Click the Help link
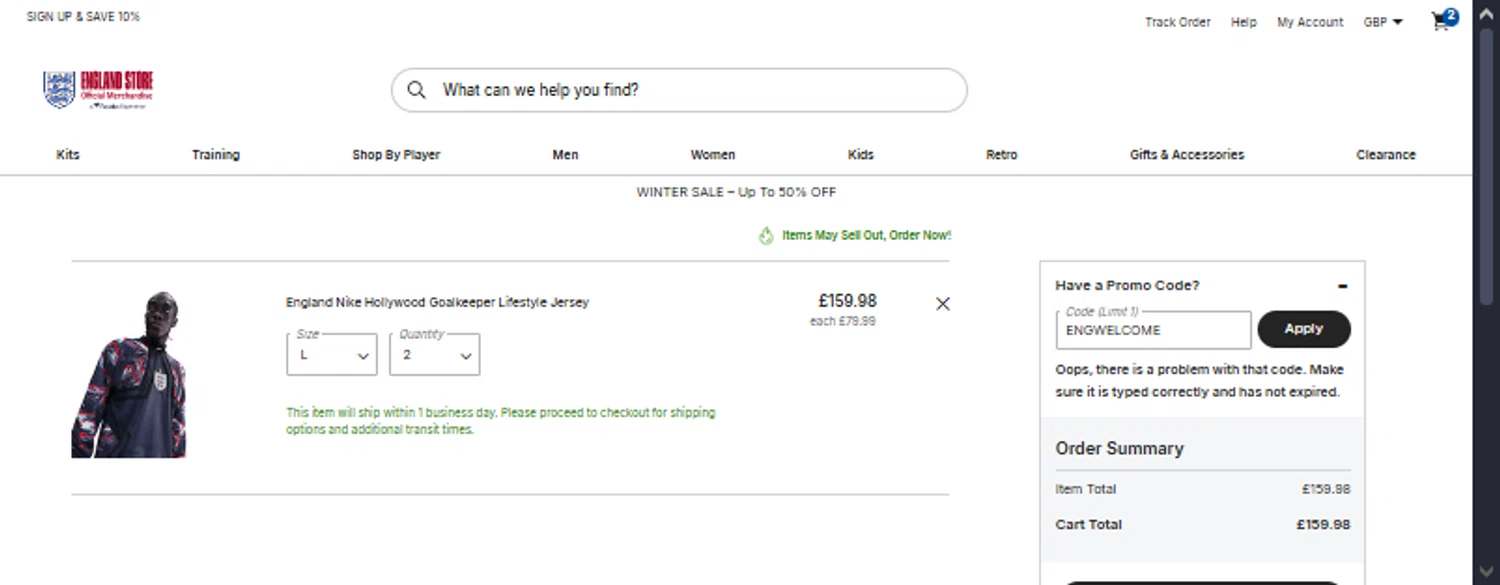Viewport: 1500px width, 585px height. 1243,22
